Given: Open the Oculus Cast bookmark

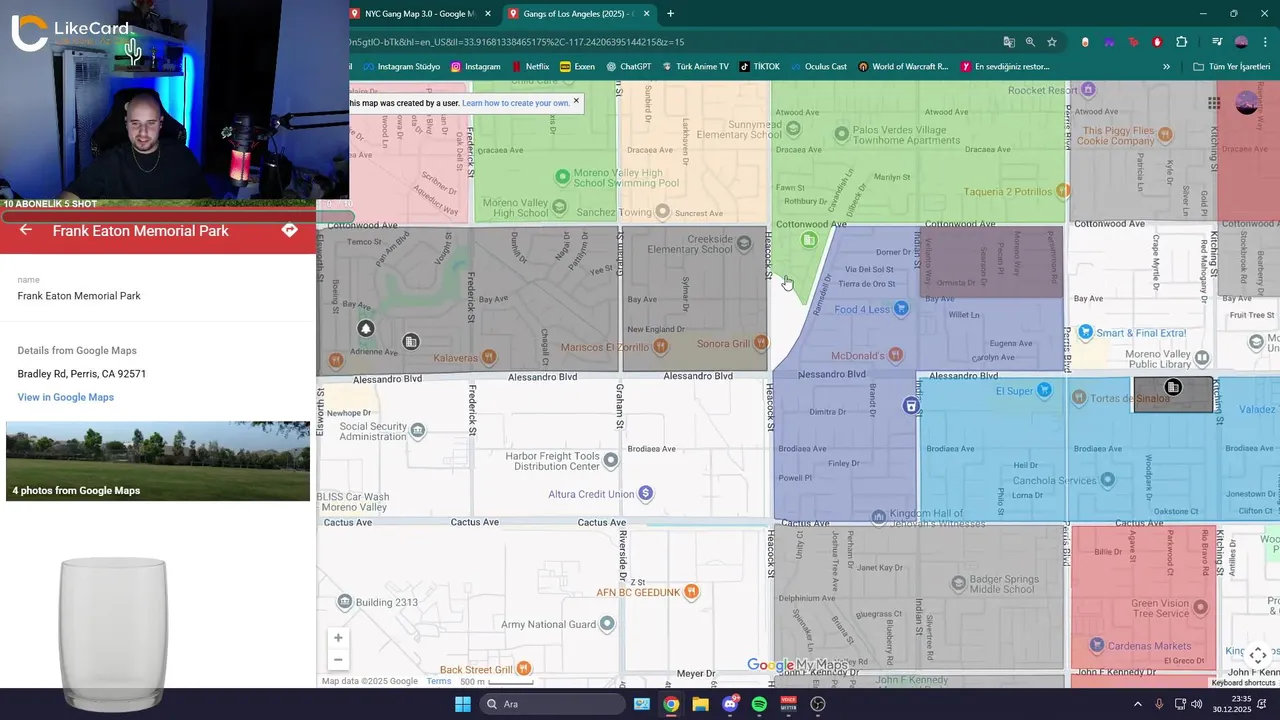Looking at the screenshot, I should tap(817, 67).
